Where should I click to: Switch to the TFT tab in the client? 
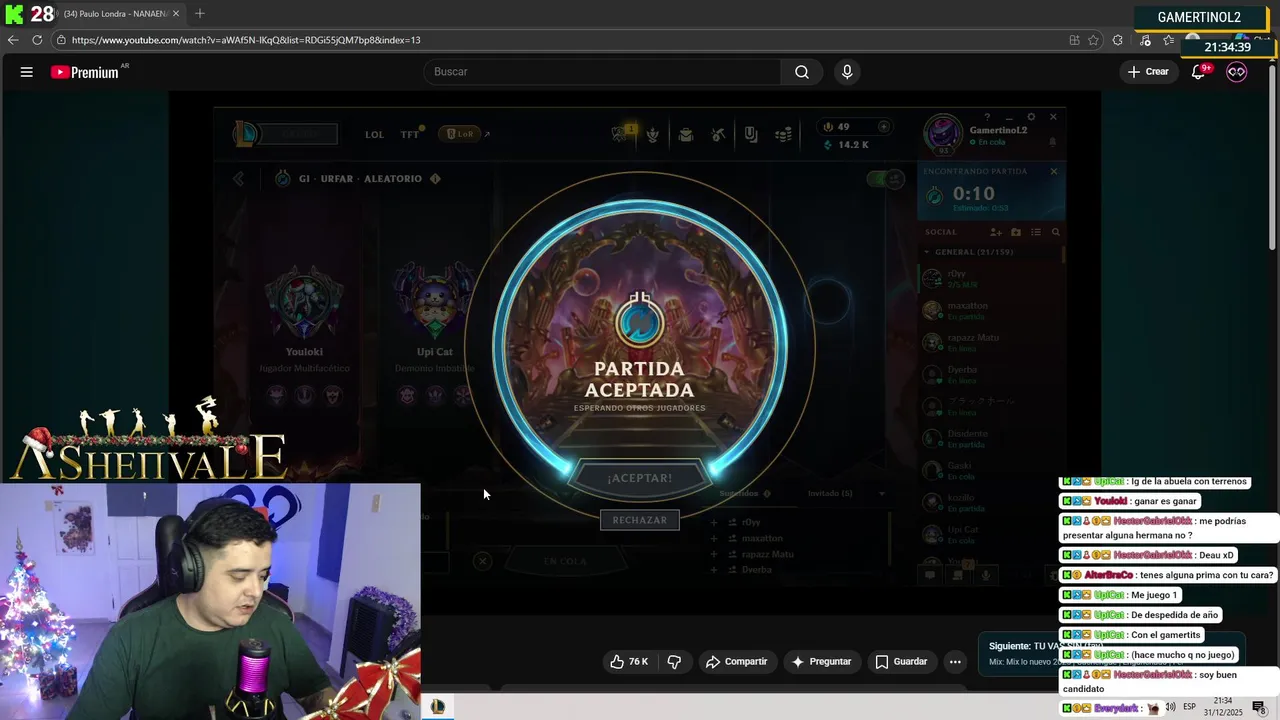click(410, 134)
